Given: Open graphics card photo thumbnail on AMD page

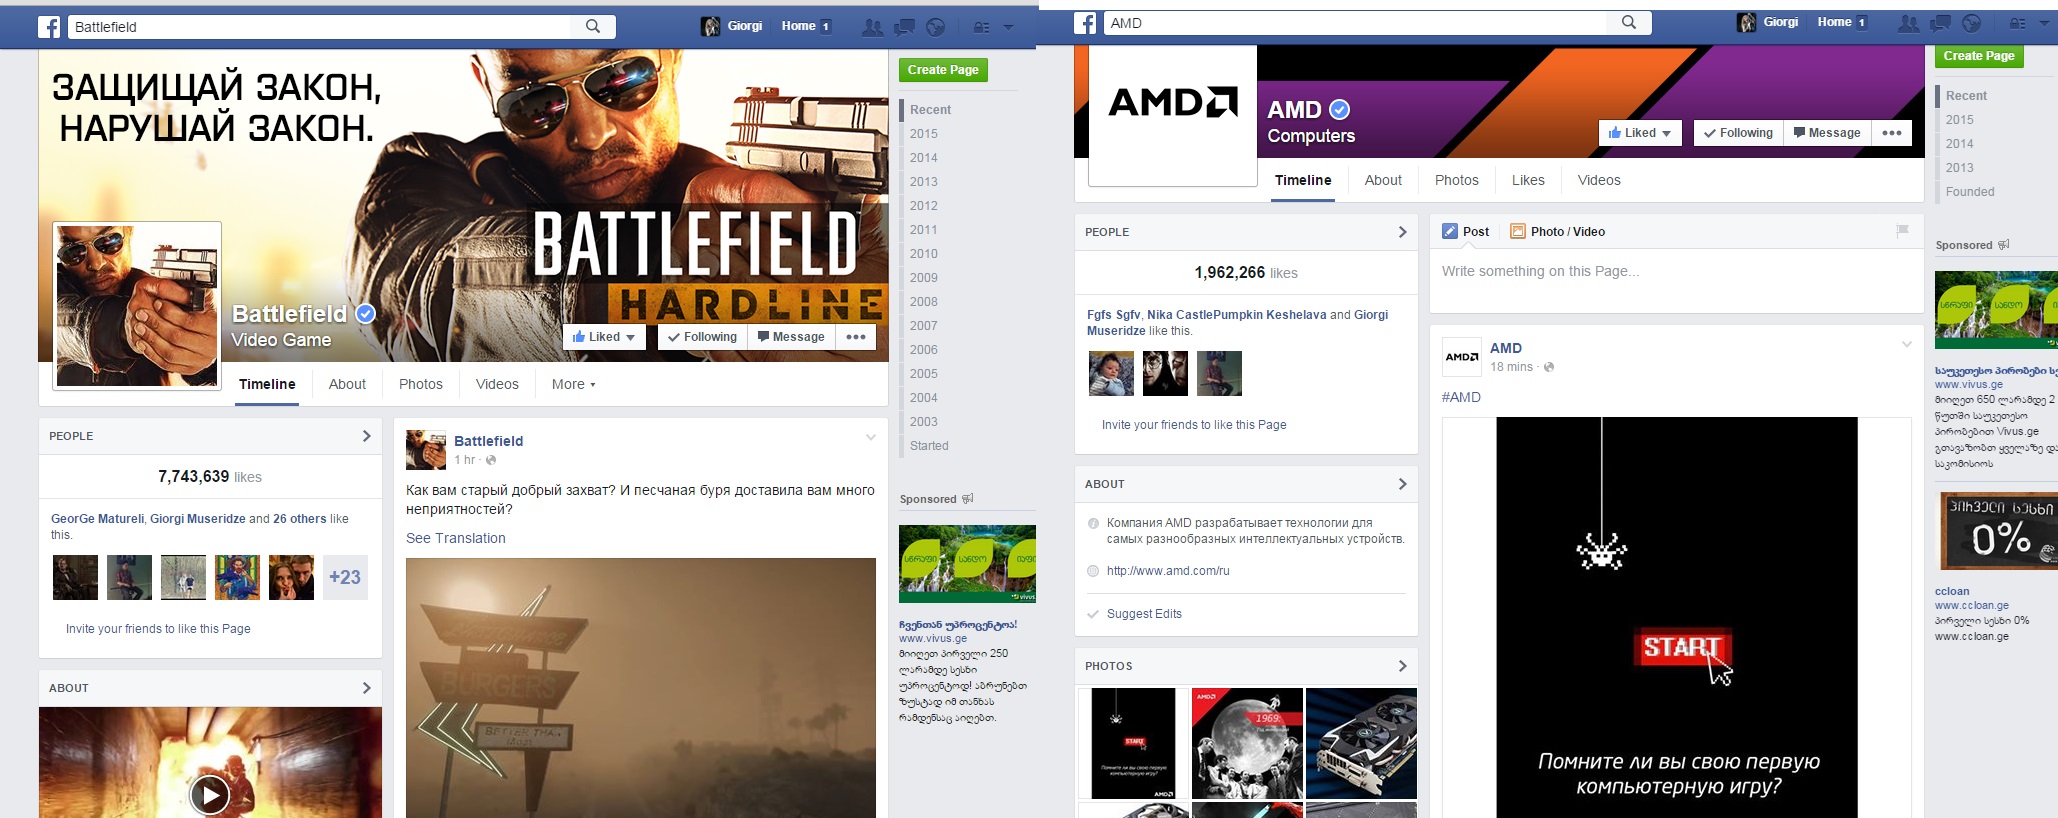Looking at the screenshot, I should [1361, 743].
